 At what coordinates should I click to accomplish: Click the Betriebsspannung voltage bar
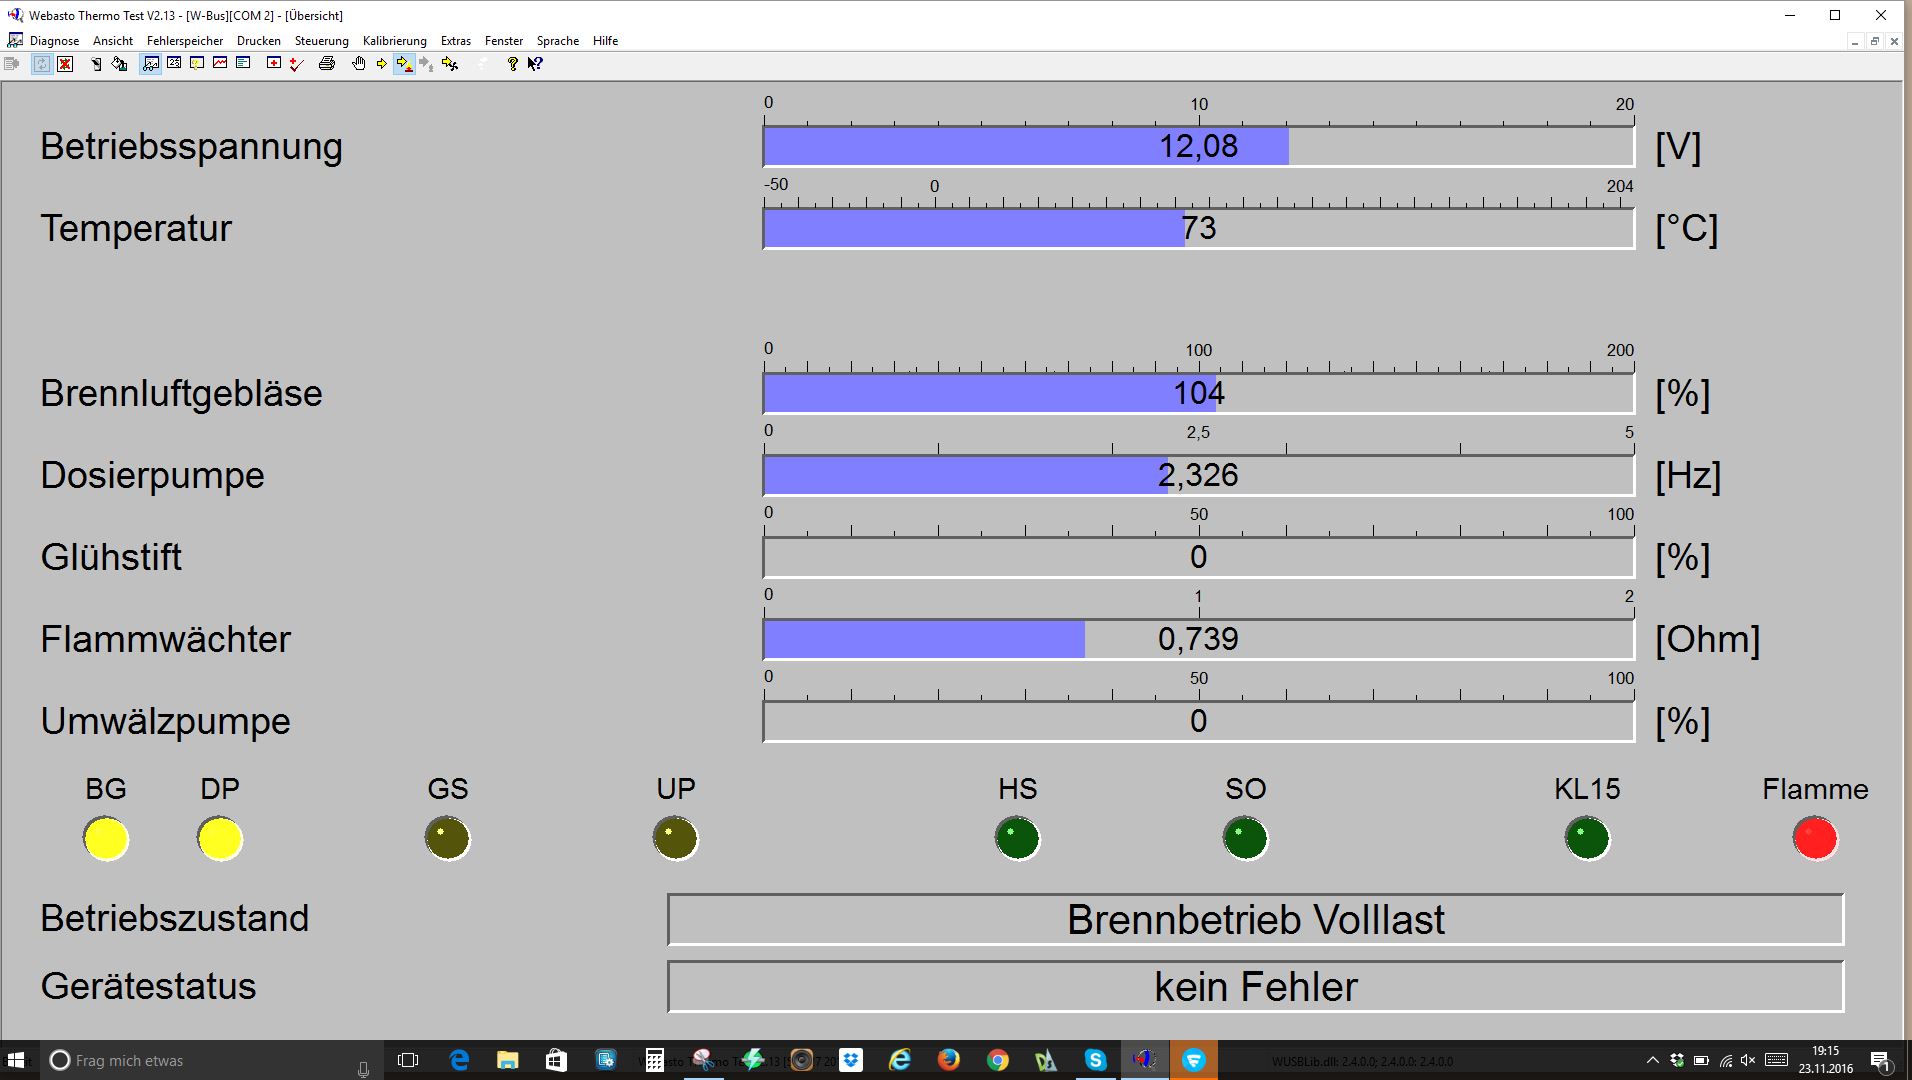pos(1198,147)
